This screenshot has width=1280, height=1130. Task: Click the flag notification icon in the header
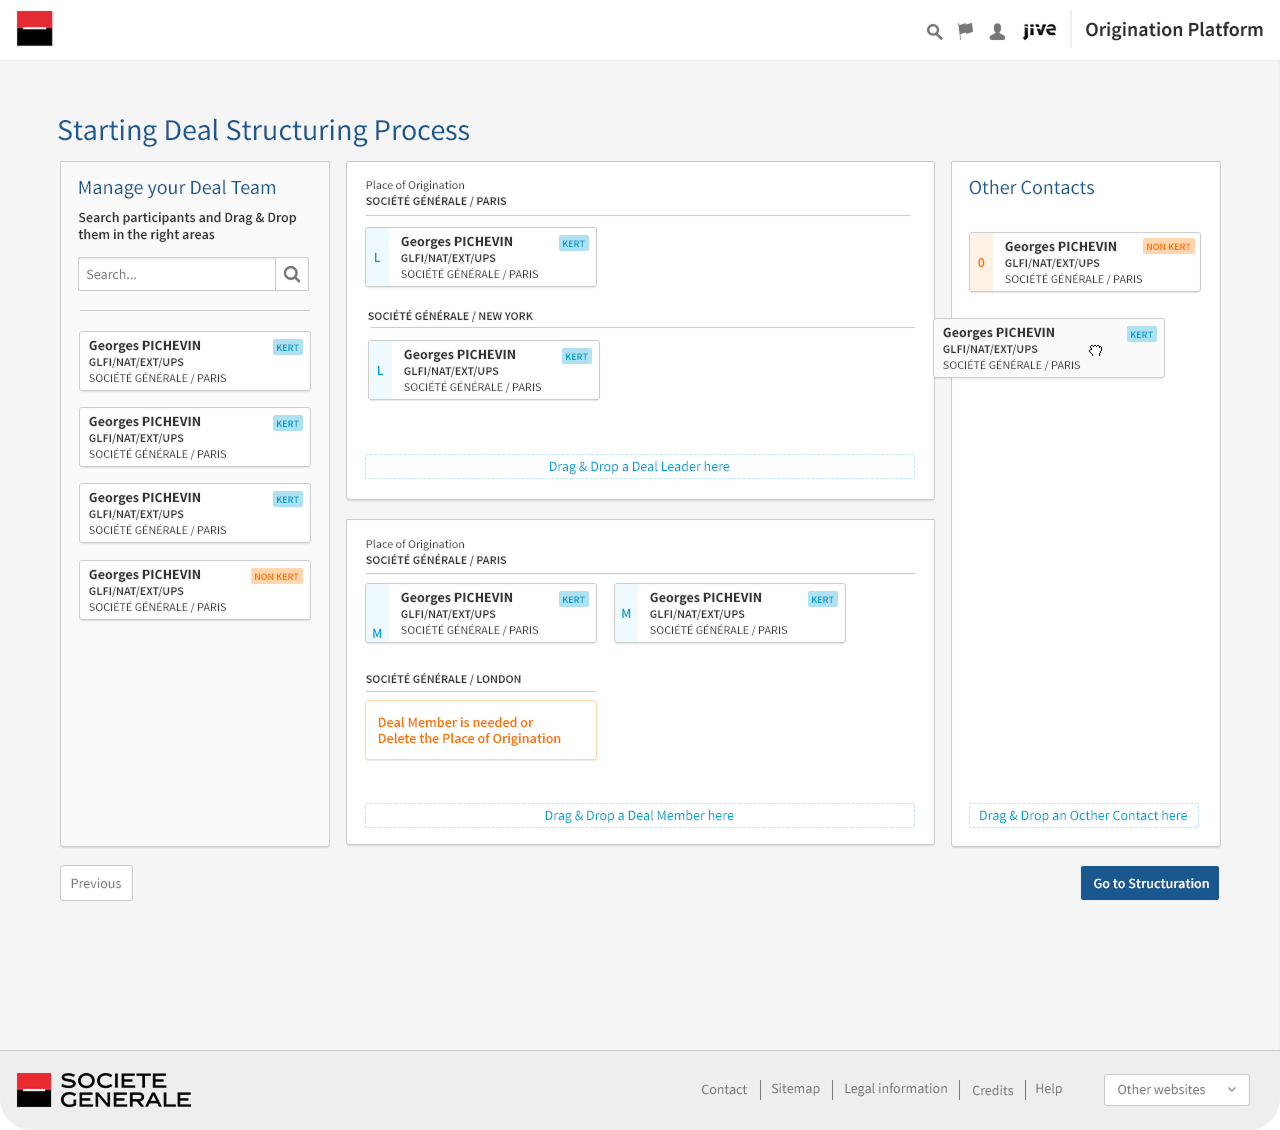click(x=965, y=31)
